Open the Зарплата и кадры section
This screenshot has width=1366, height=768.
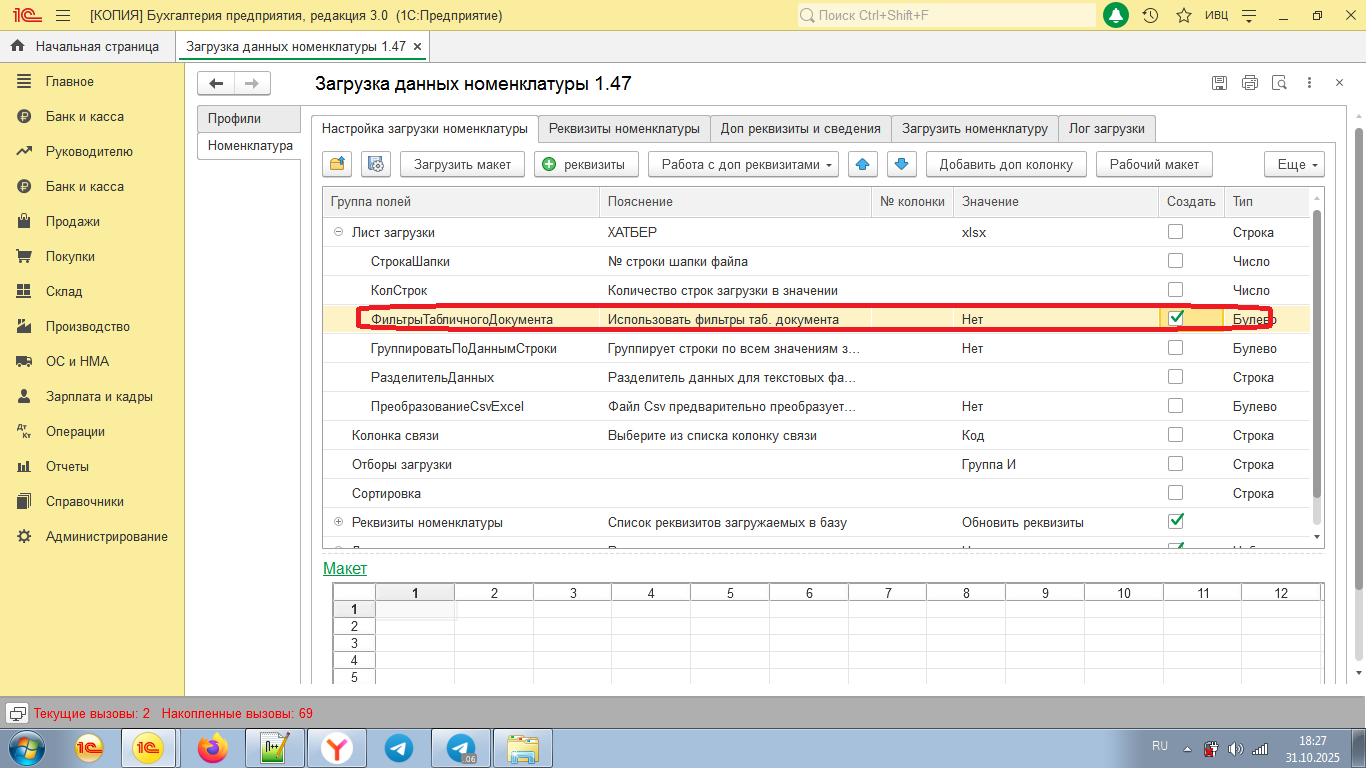point(99,397)
